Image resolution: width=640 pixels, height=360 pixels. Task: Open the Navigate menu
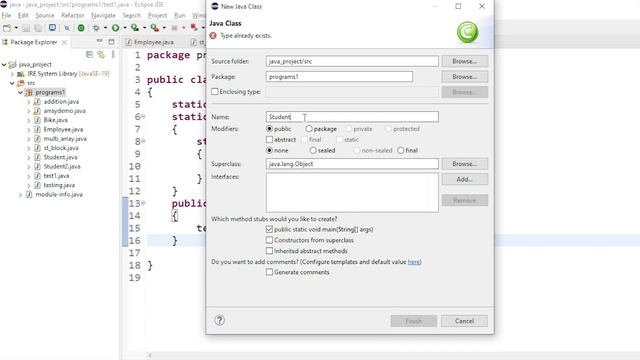click(x=103, y=15)
